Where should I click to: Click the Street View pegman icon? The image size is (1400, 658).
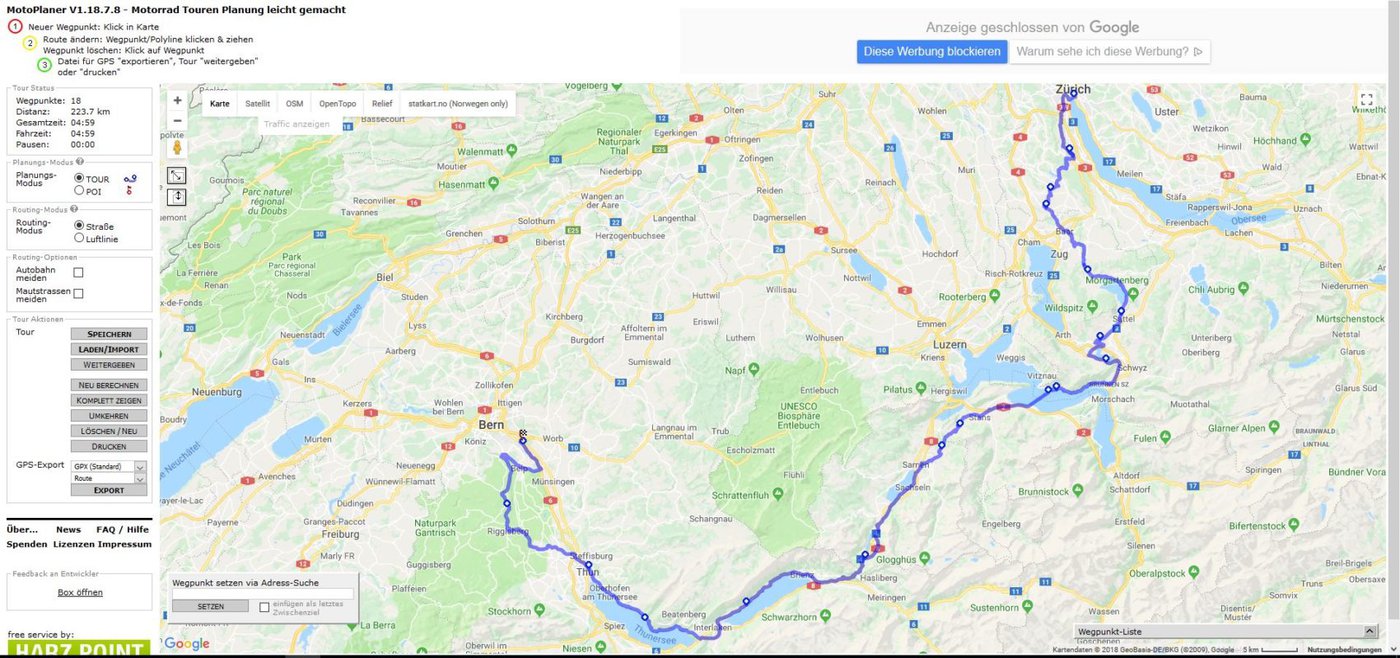[x=178, y=147]
